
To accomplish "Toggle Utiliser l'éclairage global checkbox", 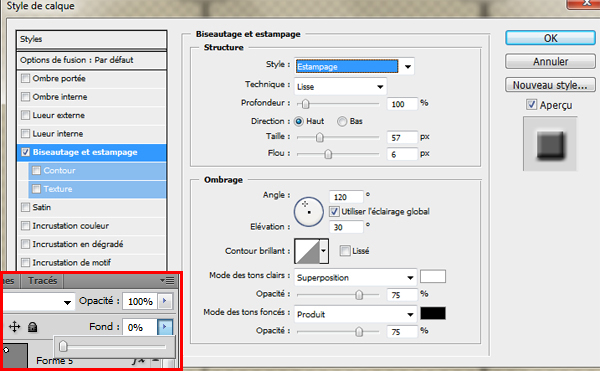I will 334,212.
